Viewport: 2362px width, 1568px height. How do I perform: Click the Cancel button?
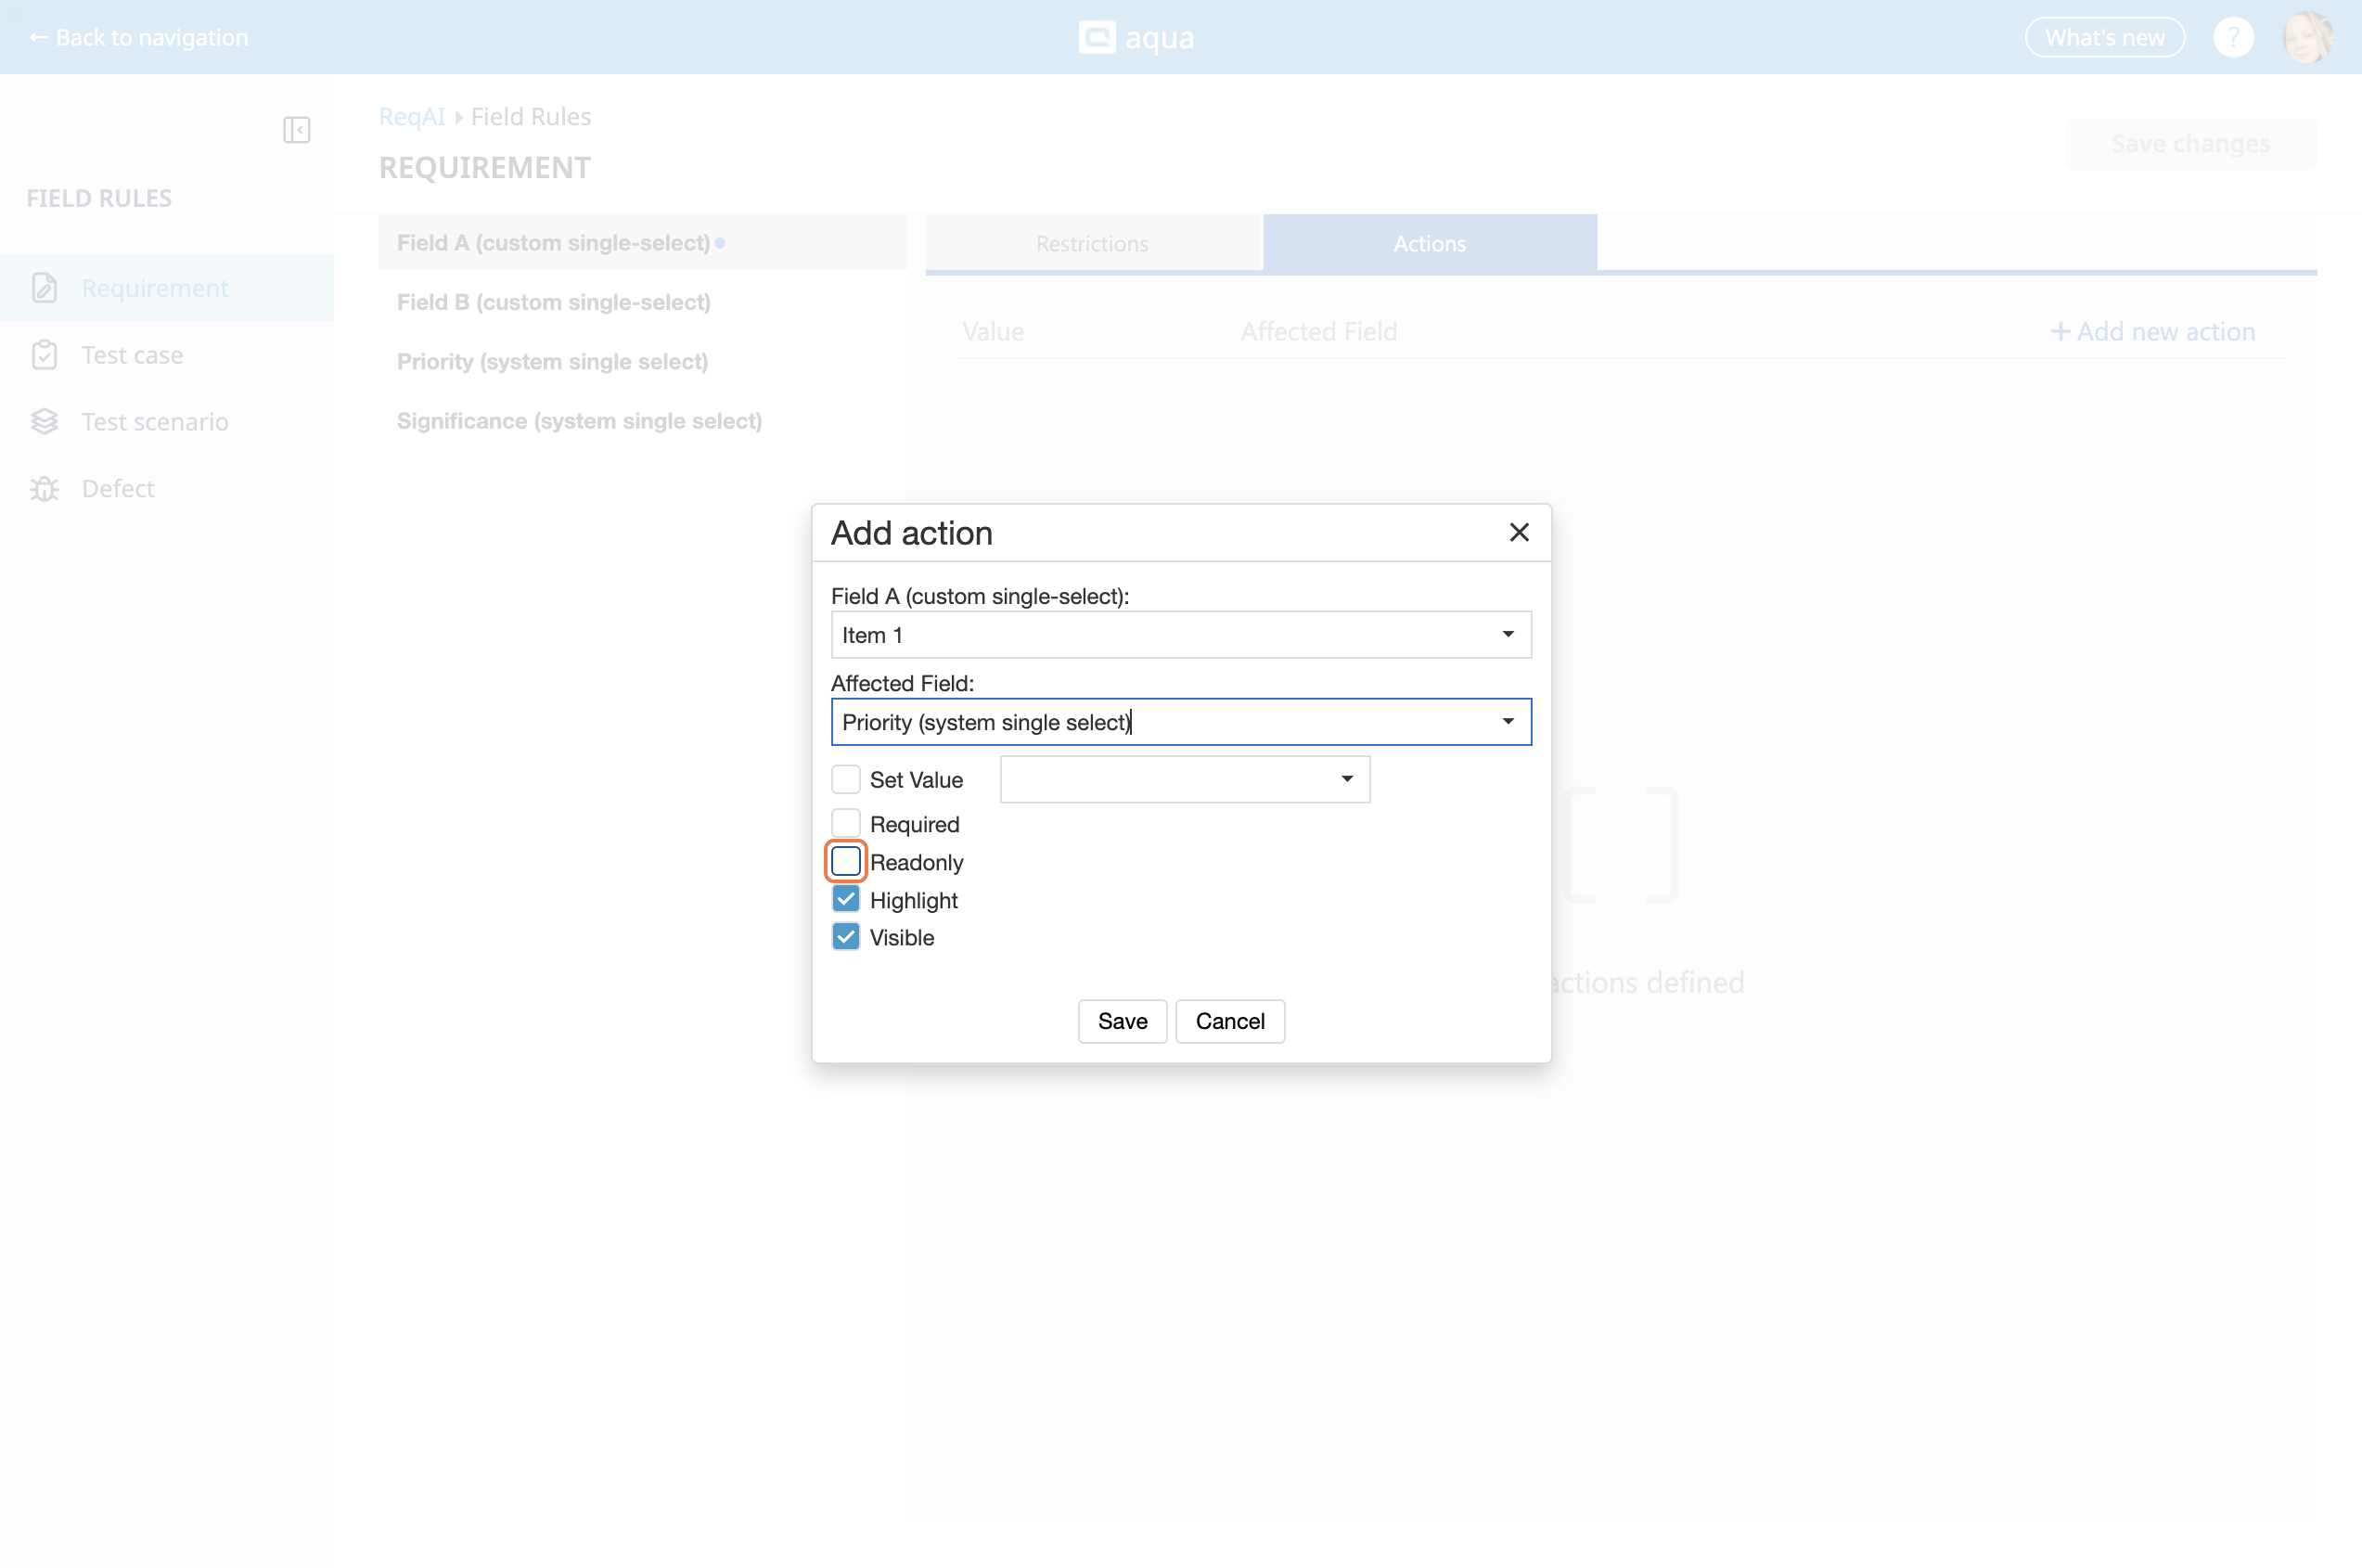point(1229,1021)
